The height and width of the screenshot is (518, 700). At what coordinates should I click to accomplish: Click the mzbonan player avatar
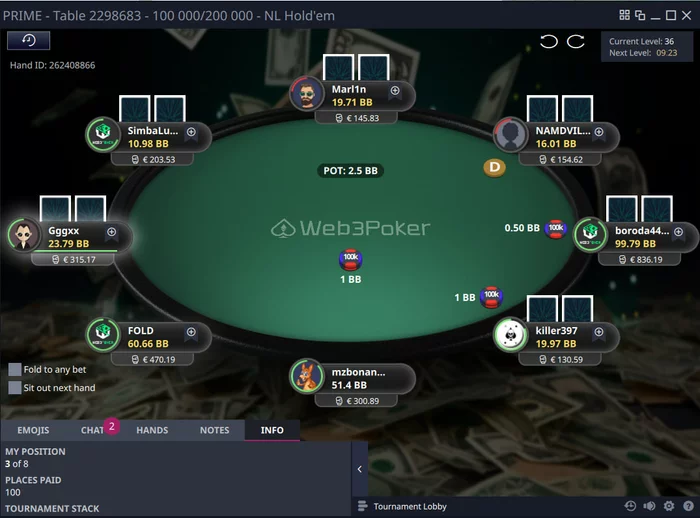[307, 376]
